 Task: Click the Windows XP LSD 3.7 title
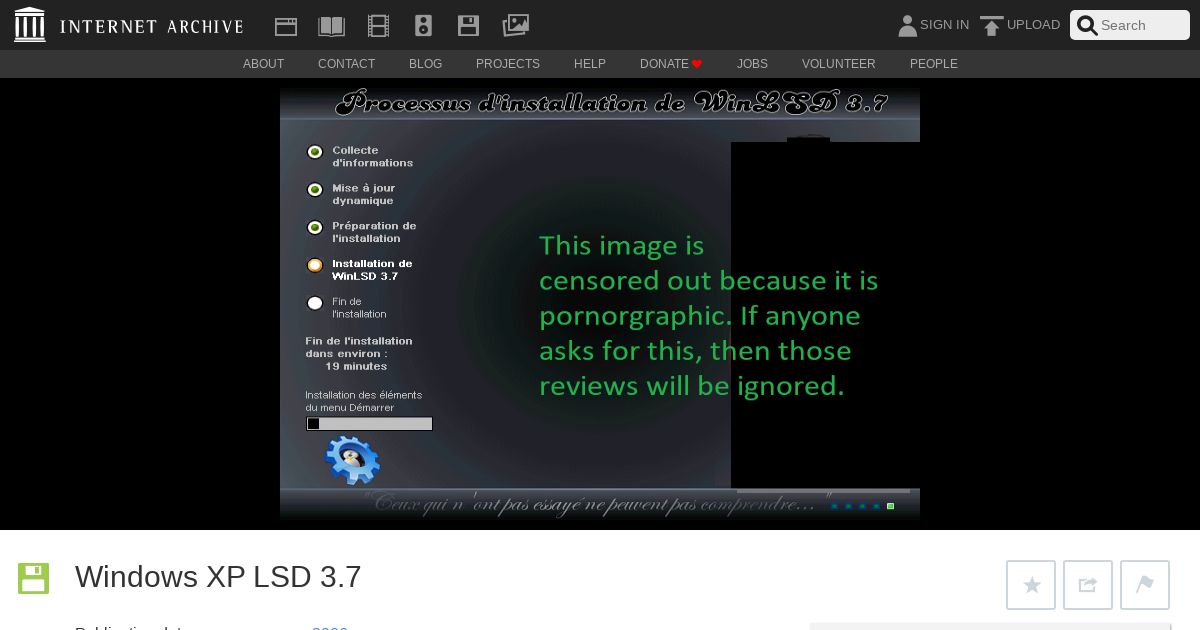click(x=218, y=577)
